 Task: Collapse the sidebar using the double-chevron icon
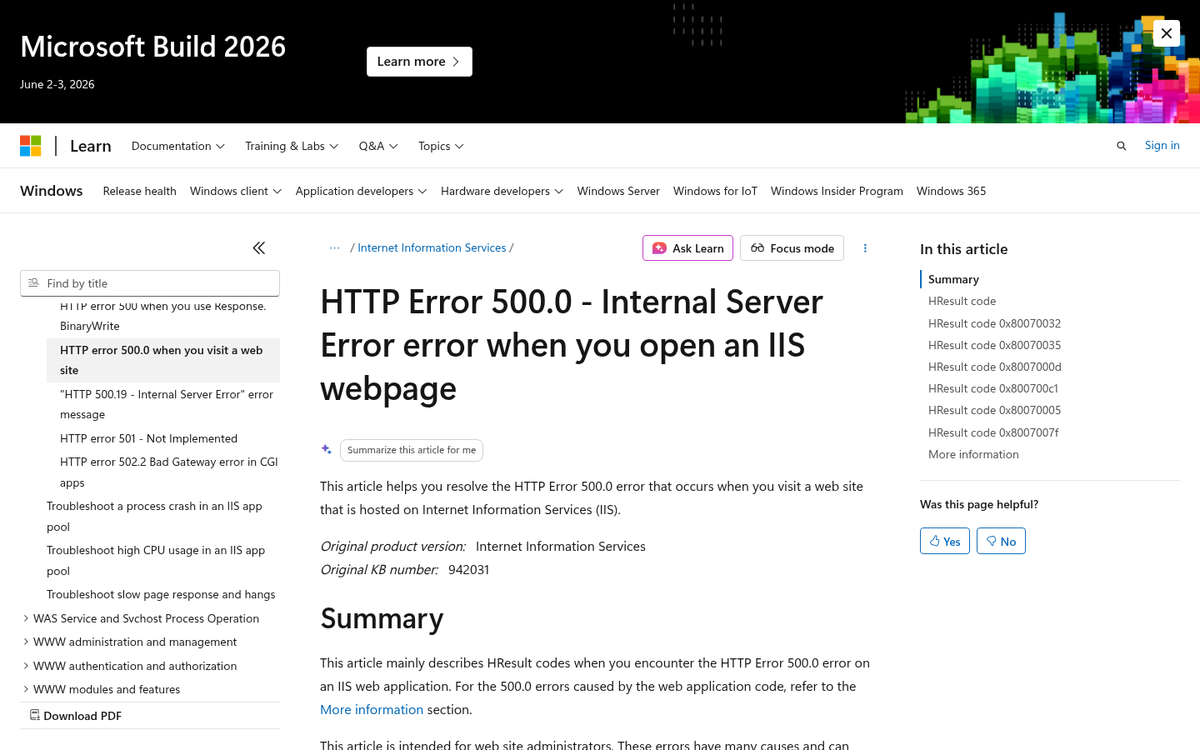(x=259, y=247)
